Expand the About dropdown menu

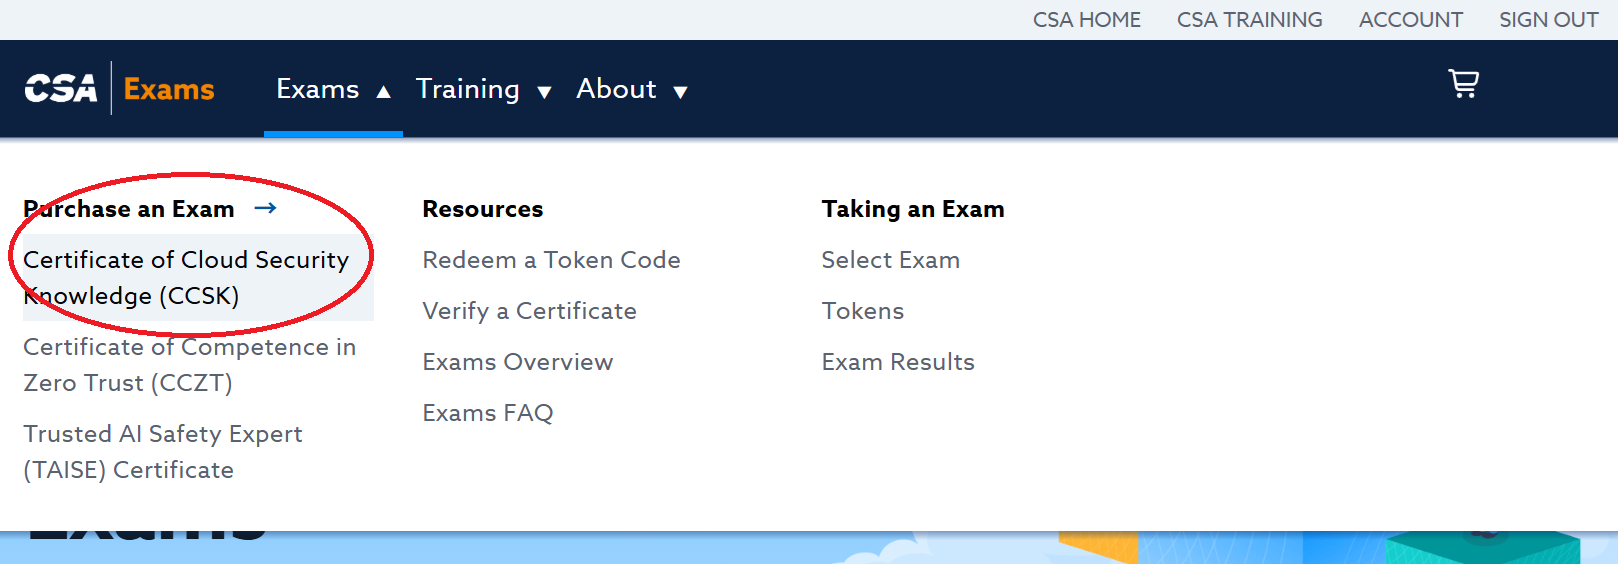(x=631, y=90)
